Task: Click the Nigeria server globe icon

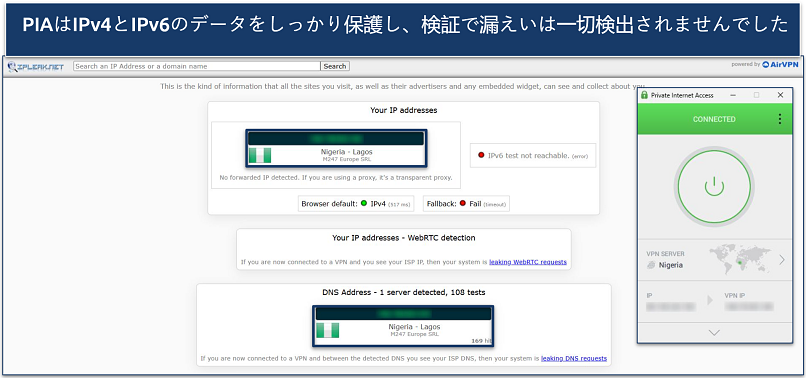Action: tap(651, 265)
